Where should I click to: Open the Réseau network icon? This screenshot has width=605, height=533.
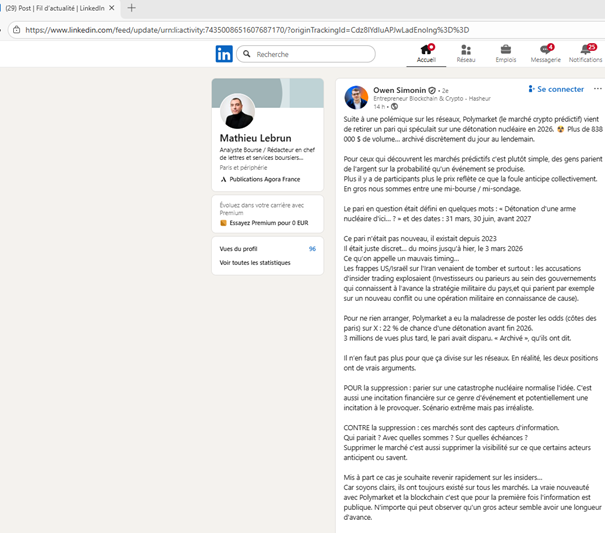click(466, 50)
